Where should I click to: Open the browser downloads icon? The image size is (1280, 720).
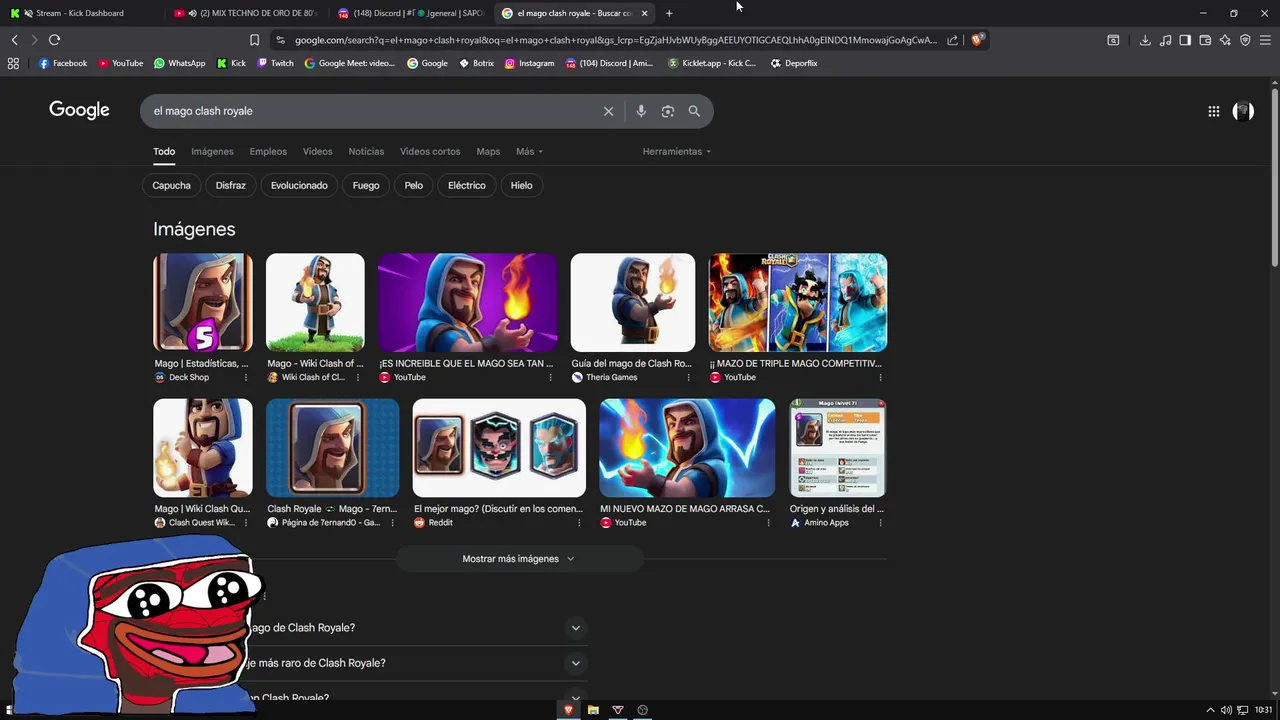1145,40
